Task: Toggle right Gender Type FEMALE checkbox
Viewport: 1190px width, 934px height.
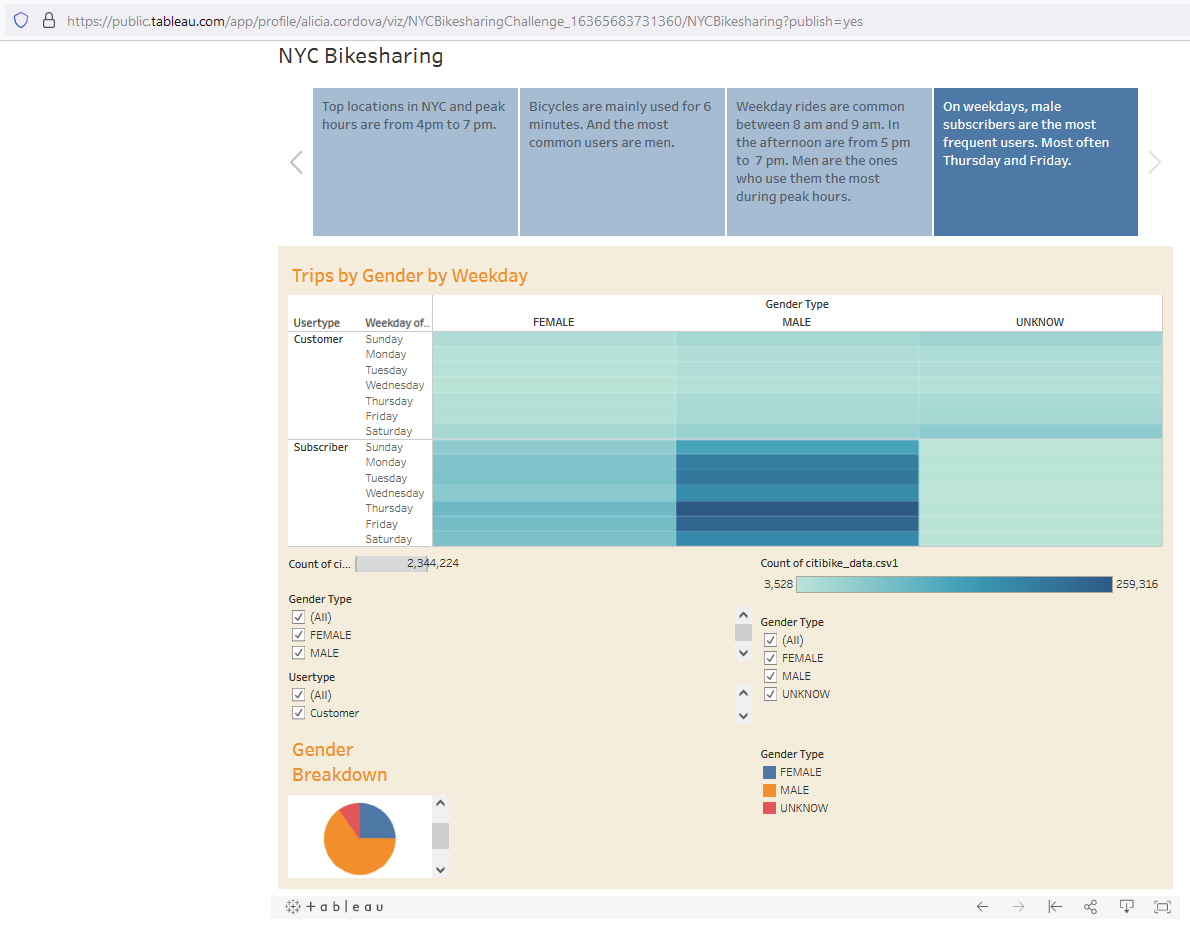Action: point(770,658)
